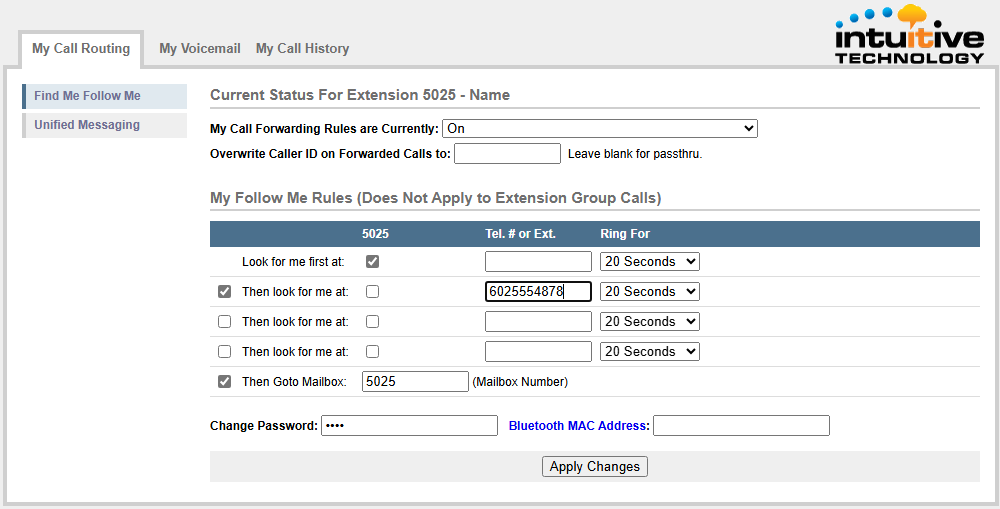Viewport: 1000px width, 509px height.
Task: Select Find Me Follow Me sidebar item
Action: [x=105, y=96]
